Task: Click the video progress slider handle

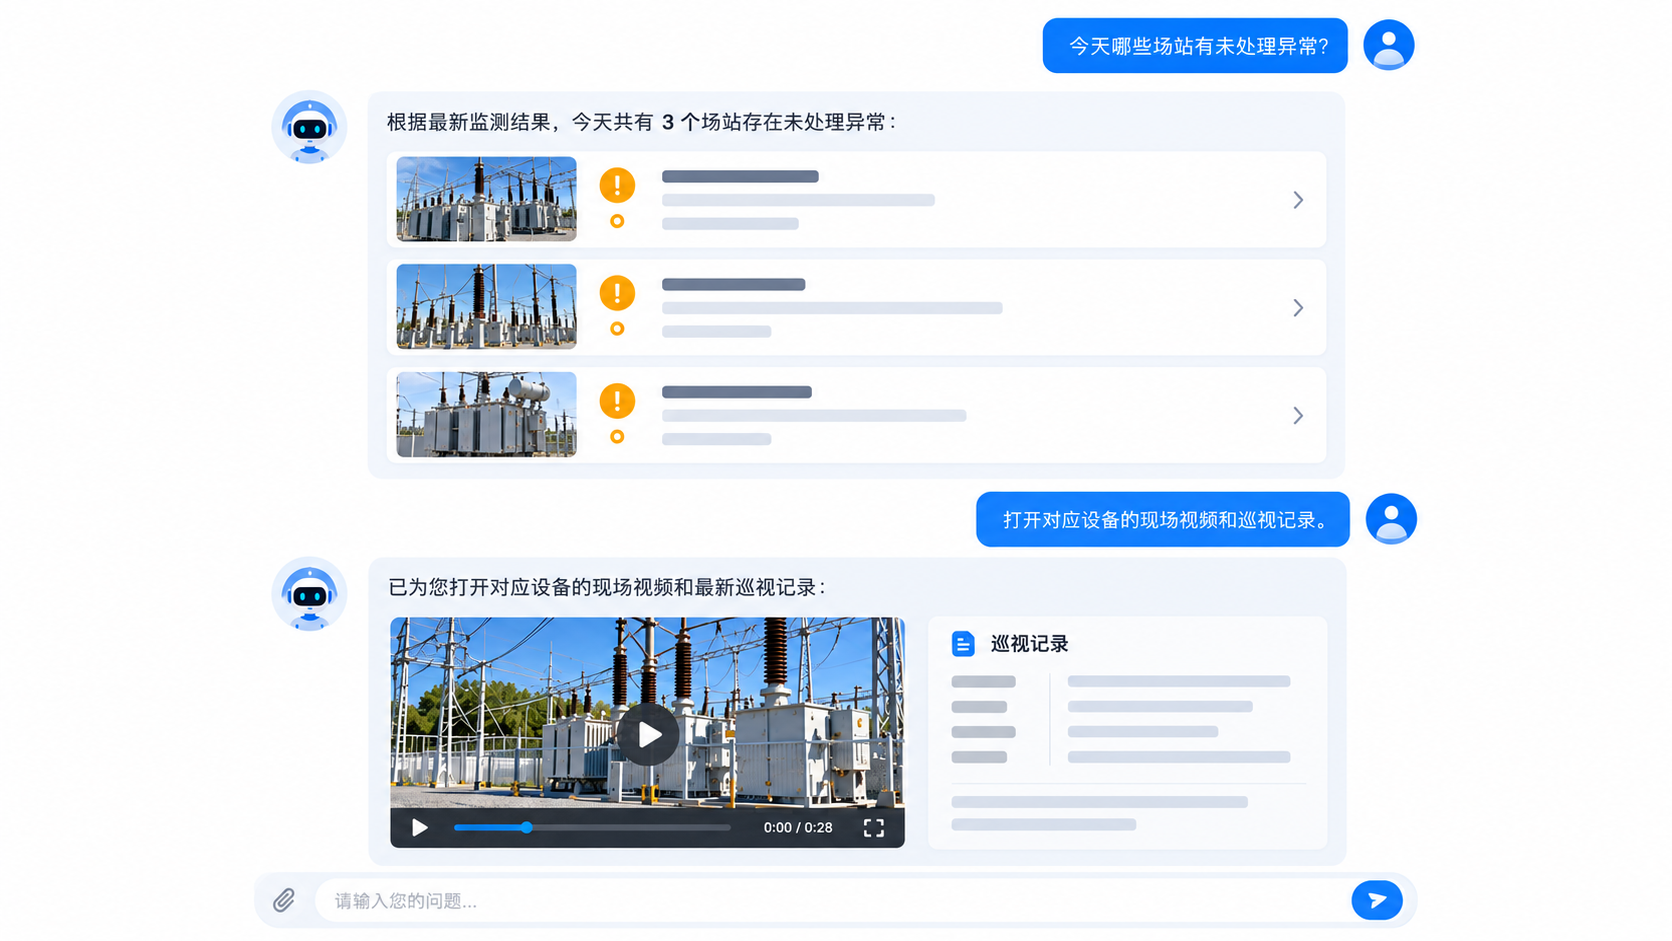Action: (x=526, y=828)
